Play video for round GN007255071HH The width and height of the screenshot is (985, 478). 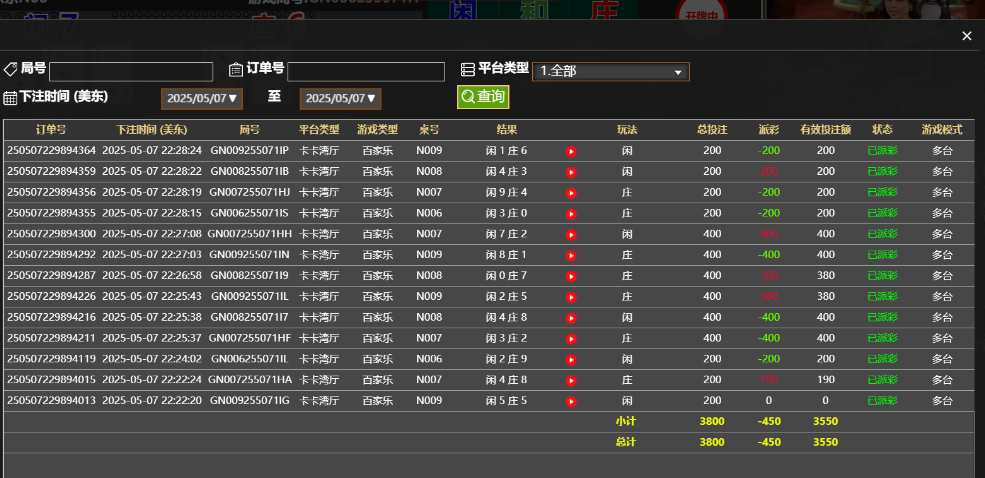pyautogui.click(x=571, y=234)
